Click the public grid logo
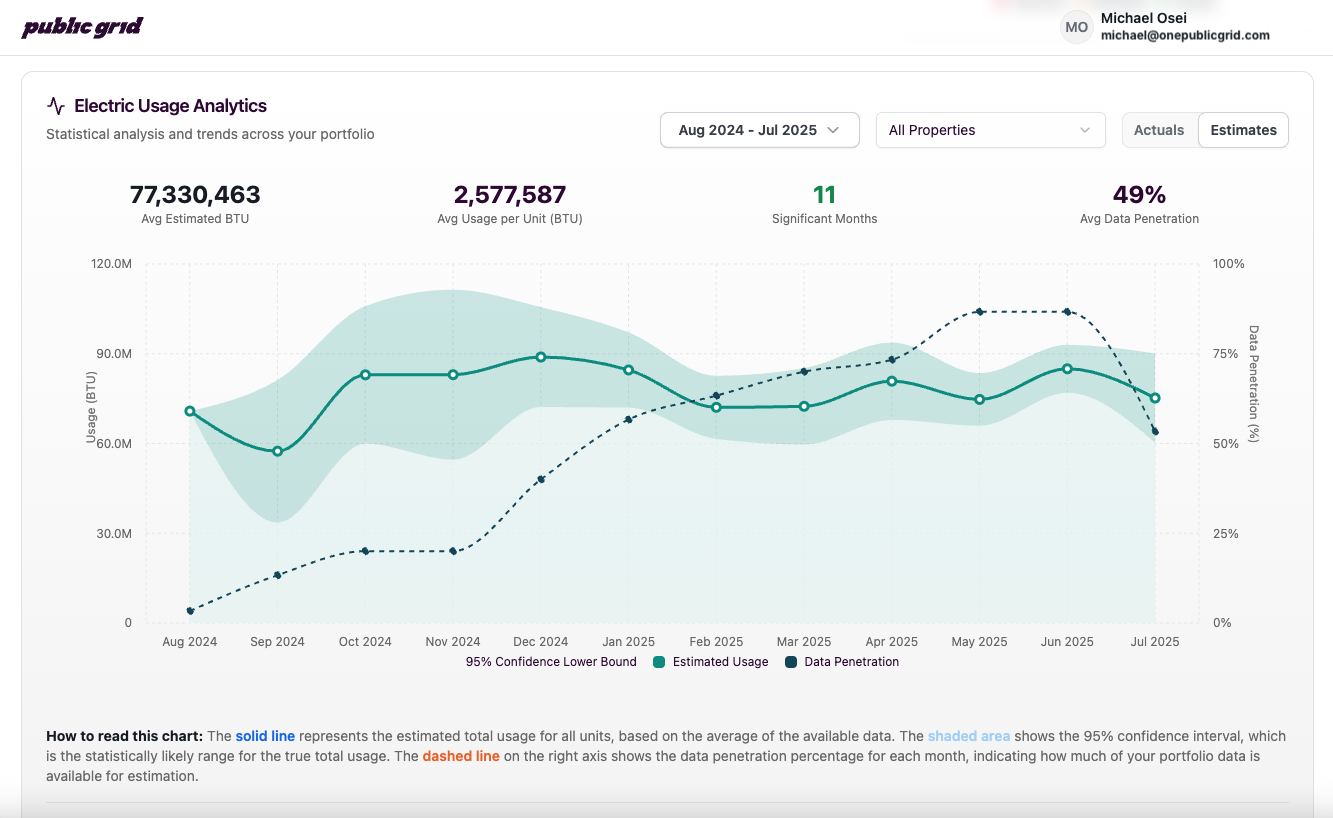Screen dimensions: 1333x818 81,26
